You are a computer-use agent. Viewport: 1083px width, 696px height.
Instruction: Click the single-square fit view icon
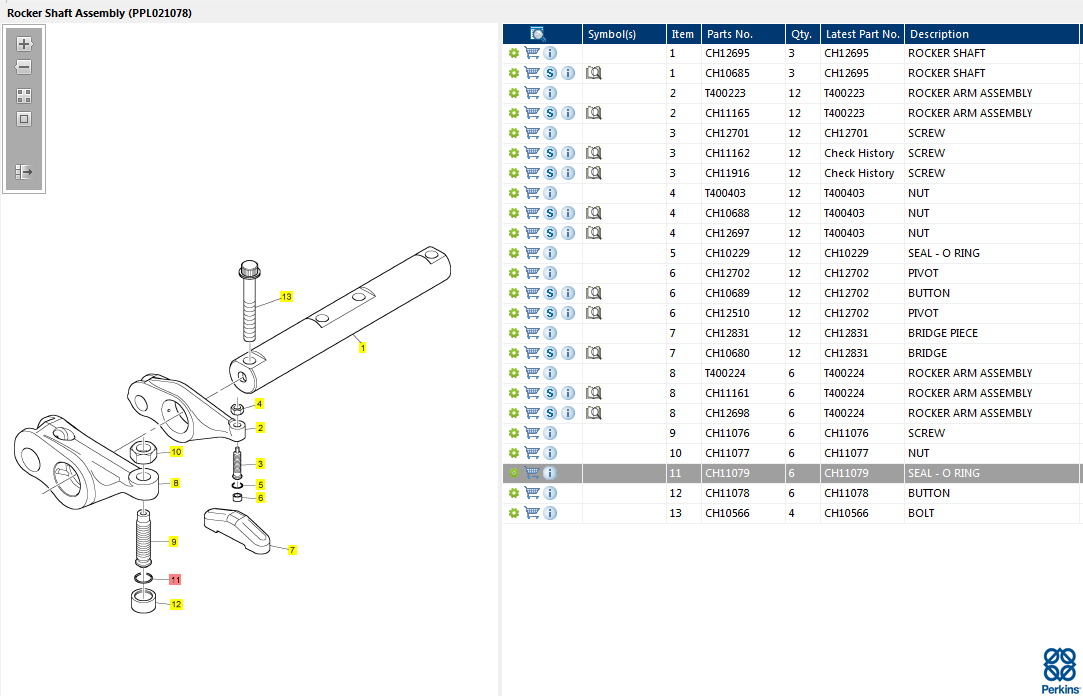(24, 119)
